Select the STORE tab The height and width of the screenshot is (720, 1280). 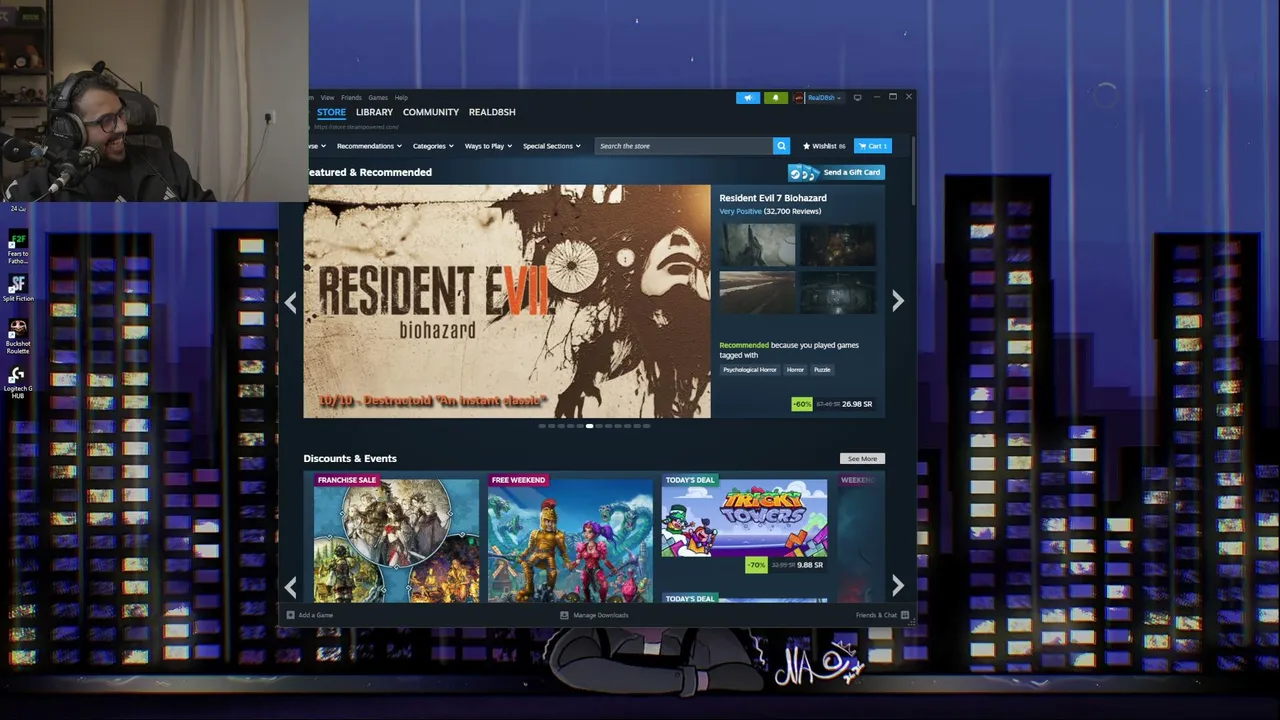331,112
